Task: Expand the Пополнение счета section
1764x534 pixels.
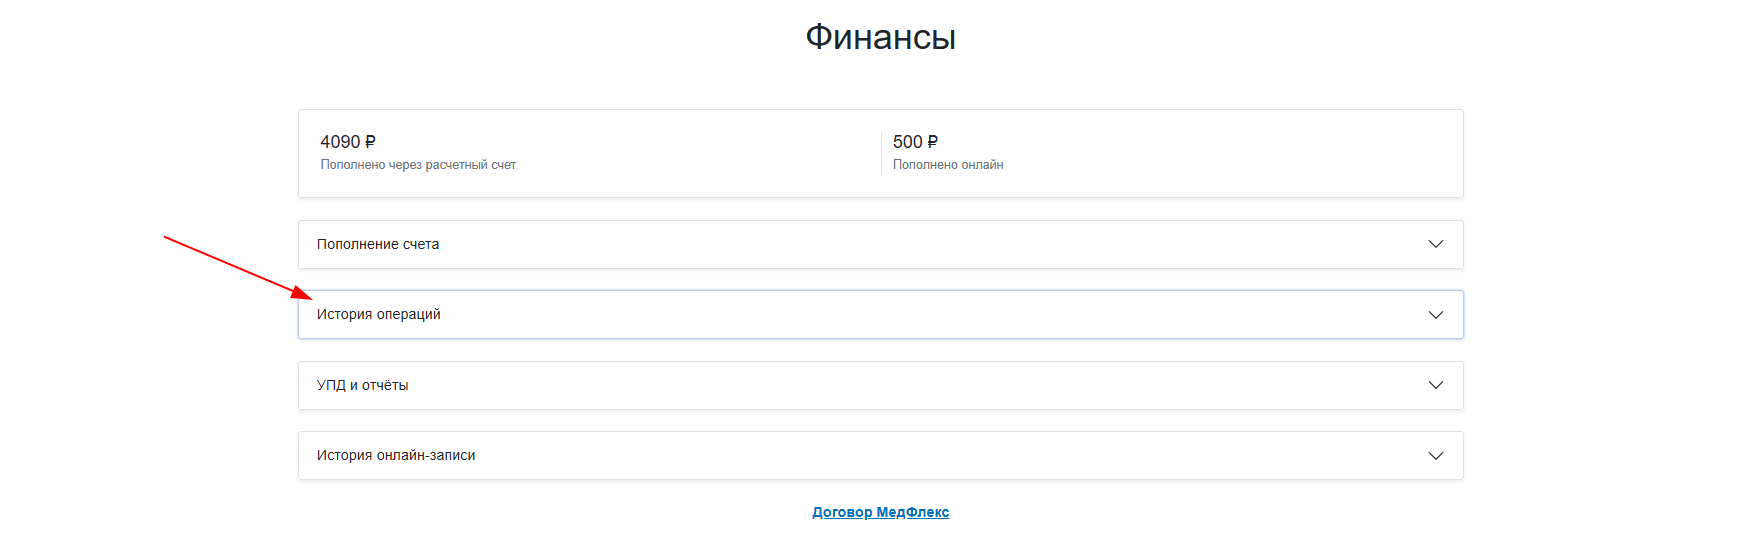Action: click(880, 244)
